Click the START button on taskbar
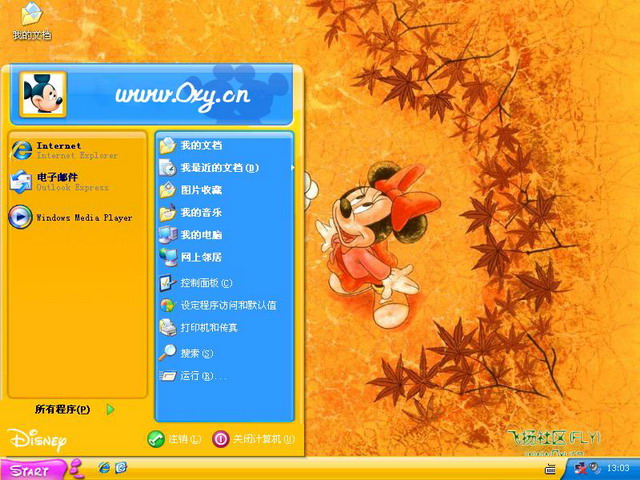The width and height of the screenshot is (640, 480). click(33, 470)
